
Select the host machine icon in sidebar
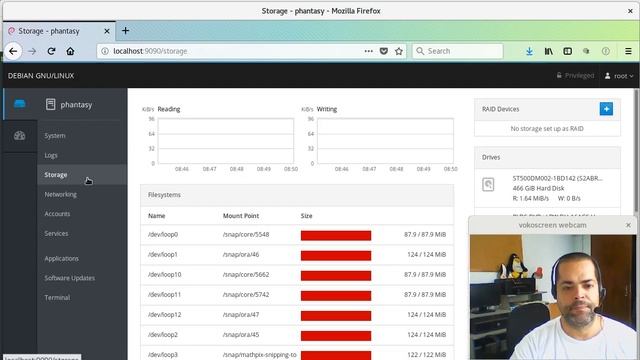(x=20, y=104)
